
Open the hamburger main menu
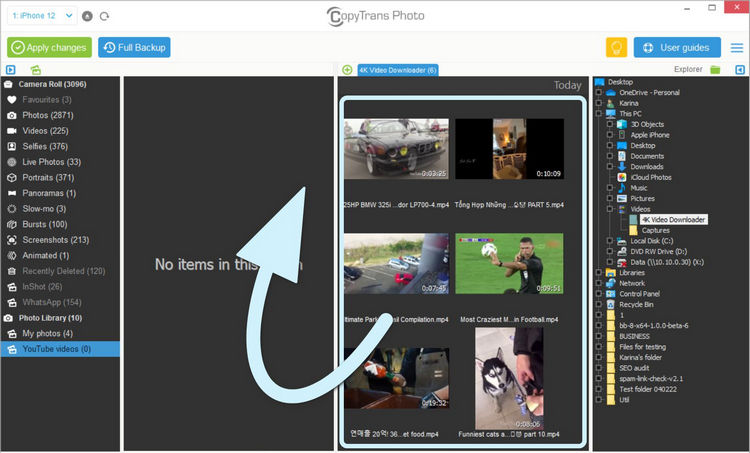click(737, 47)
